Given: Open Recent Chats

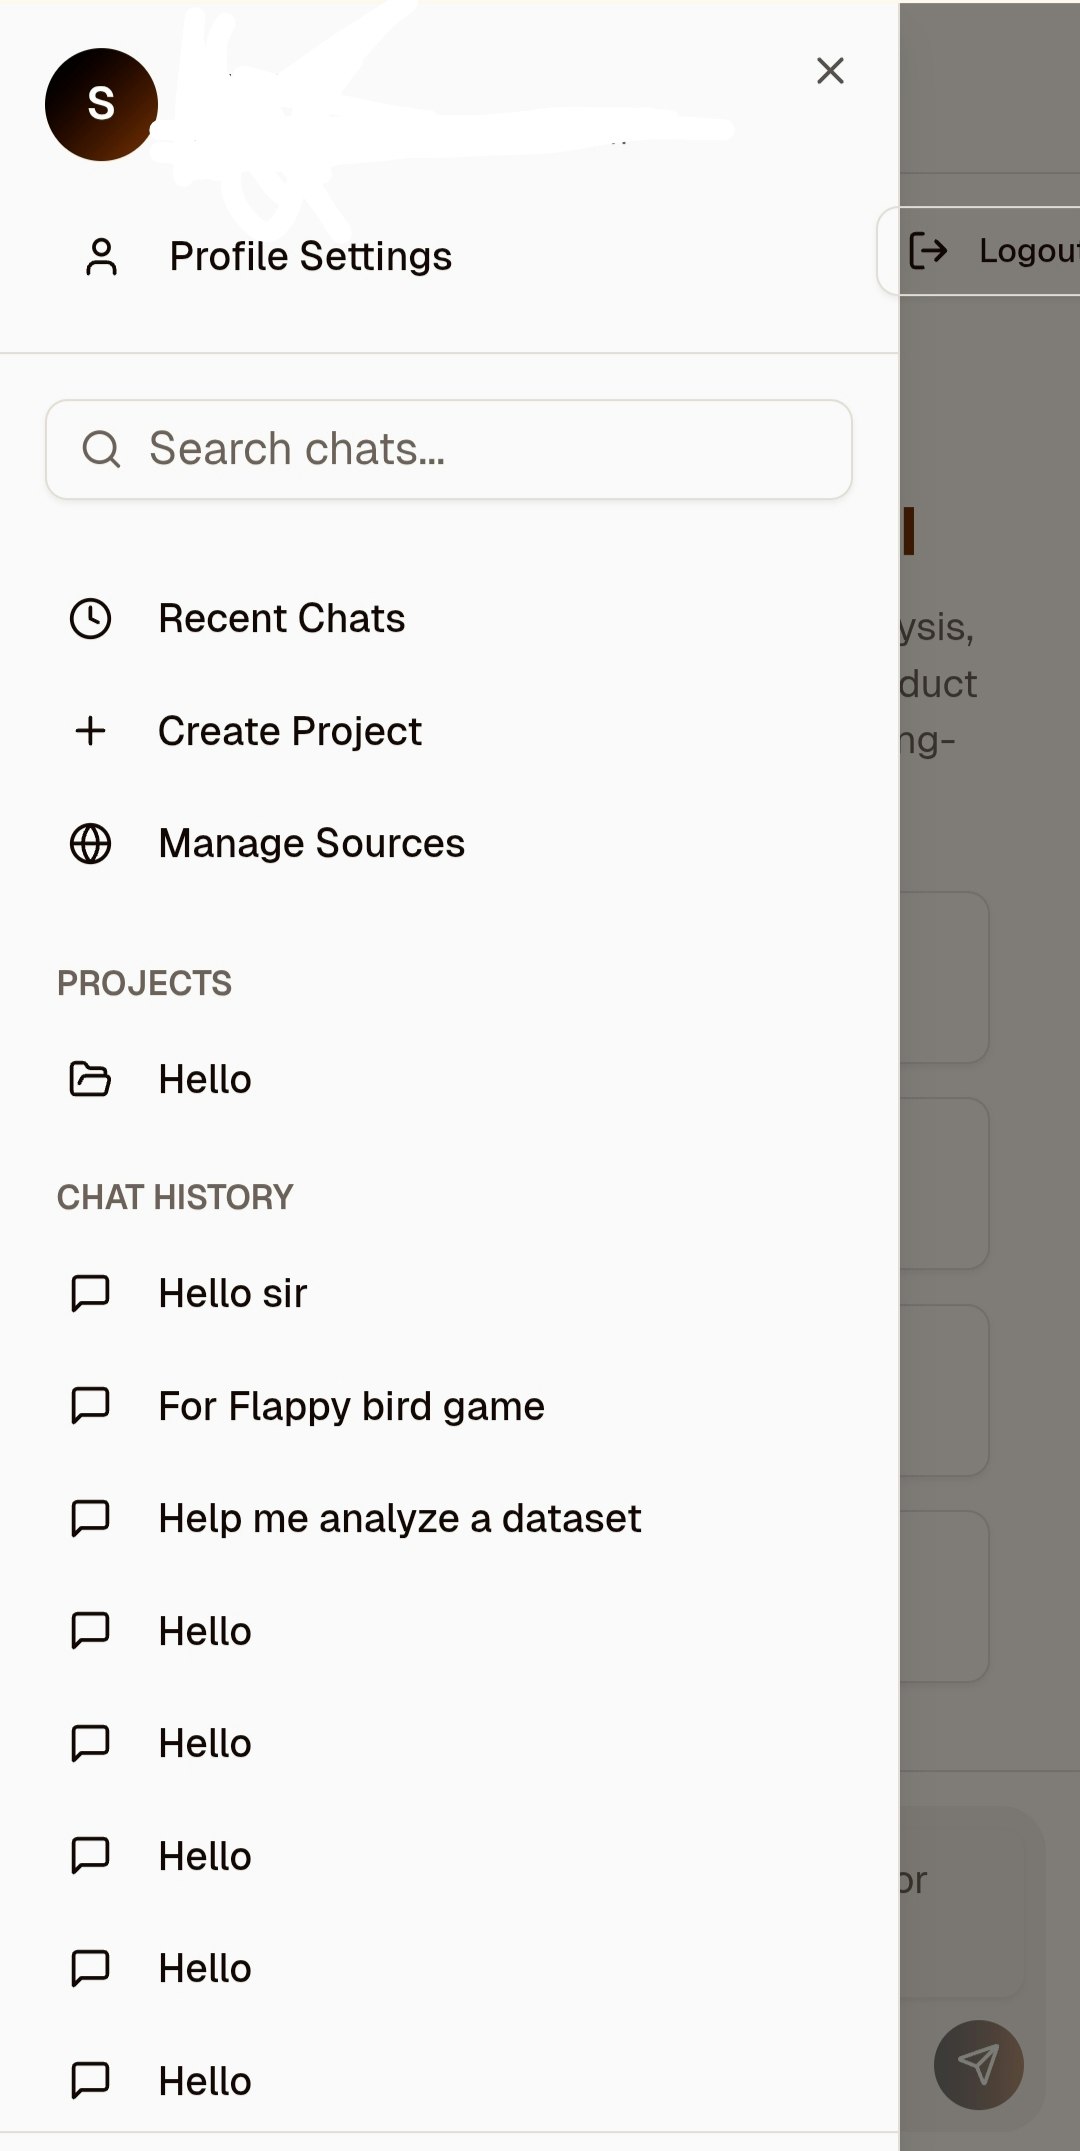Looking at the screenshot, I should click(281, 618).
